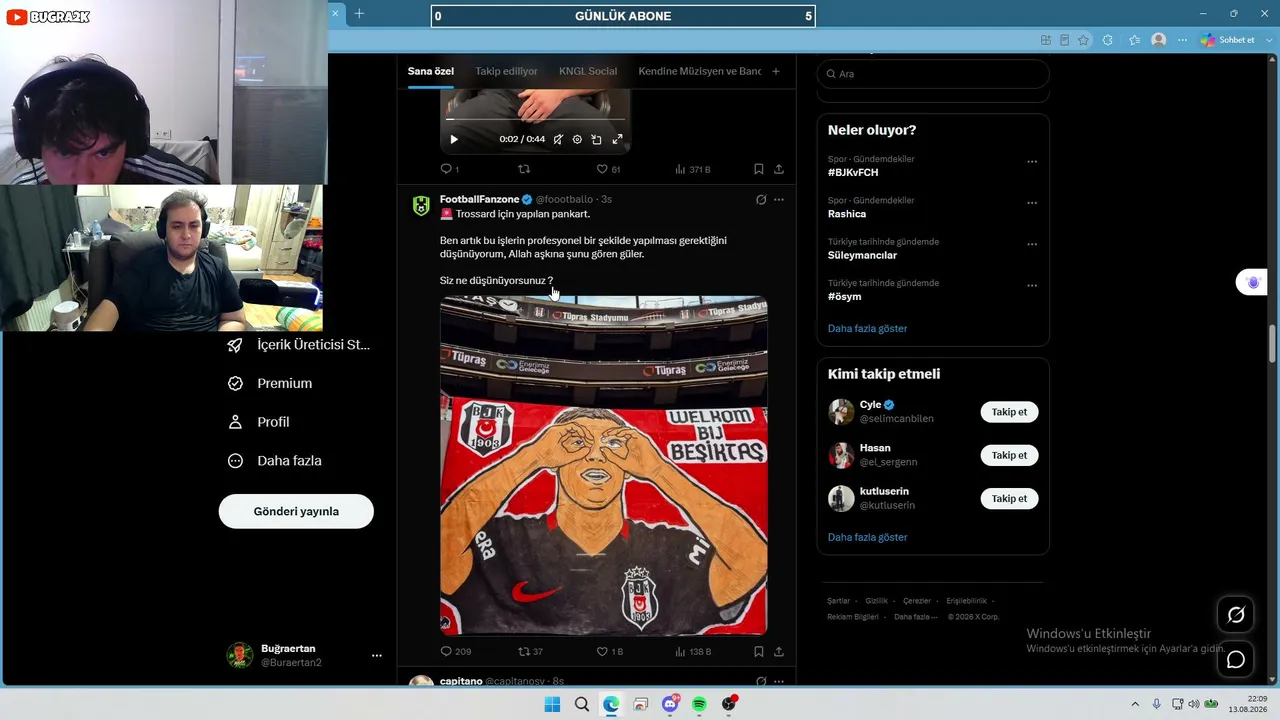Follow the Cyle account

(1009, 412)
